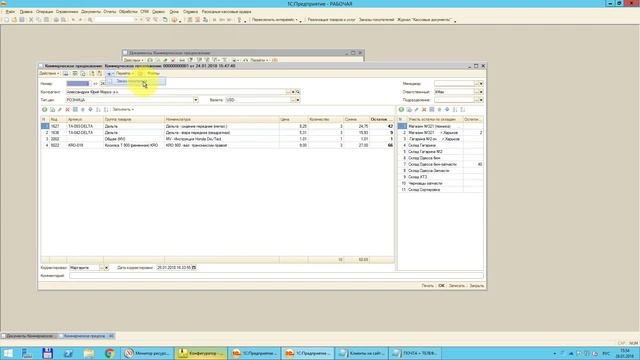
Task: Open the Файл menu
Action: point(10,12)
